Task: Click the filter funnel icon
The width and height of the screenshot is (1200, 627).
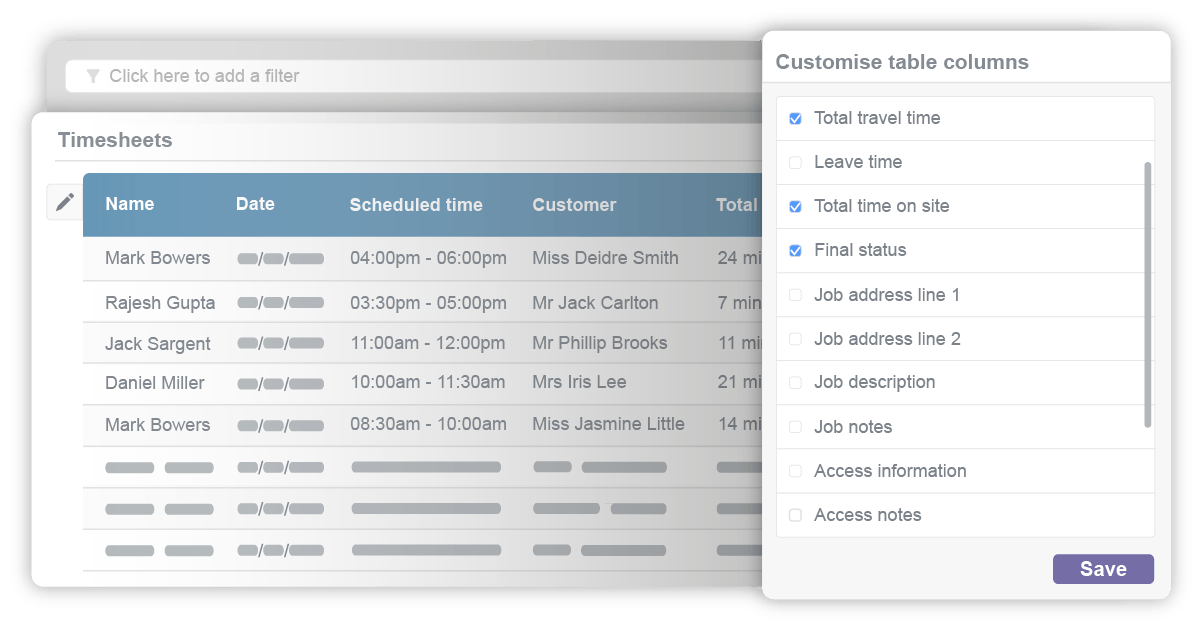Action: tap(93, 75)
